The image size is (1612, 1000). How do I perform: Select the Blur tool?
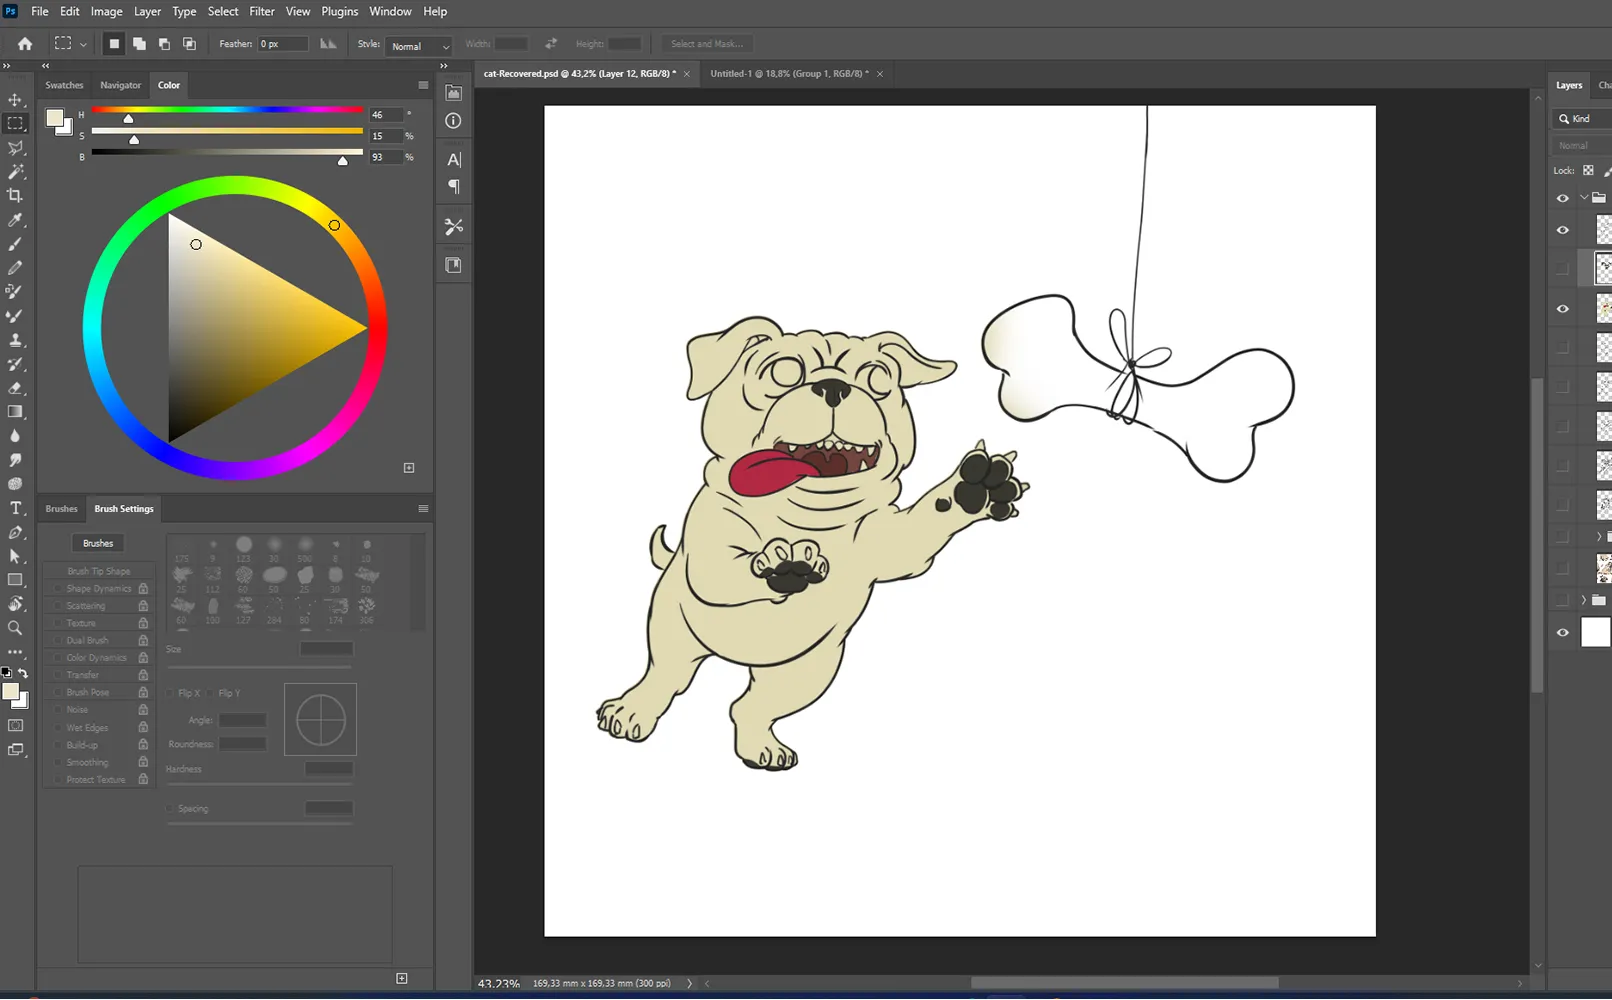pos(15,436)
